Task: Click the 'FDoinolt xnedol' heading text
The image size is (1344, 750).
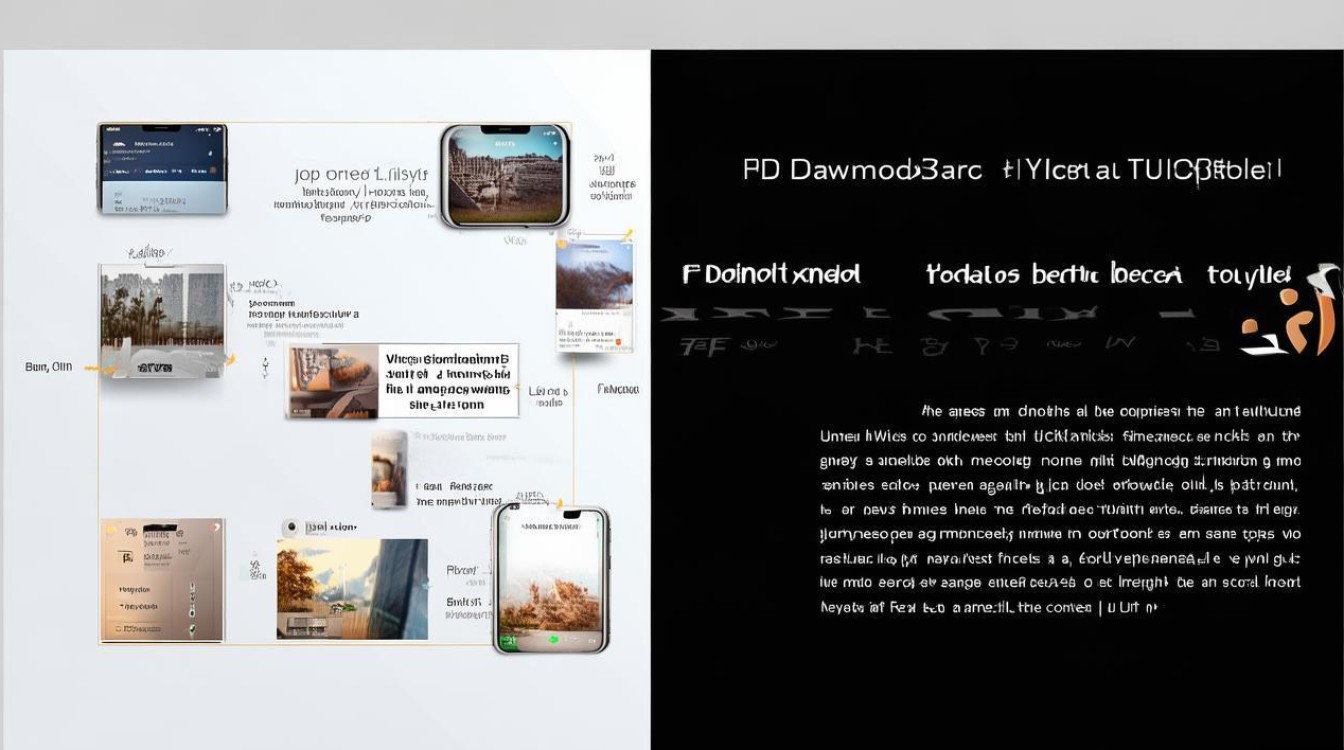Action: coord(771,274)
